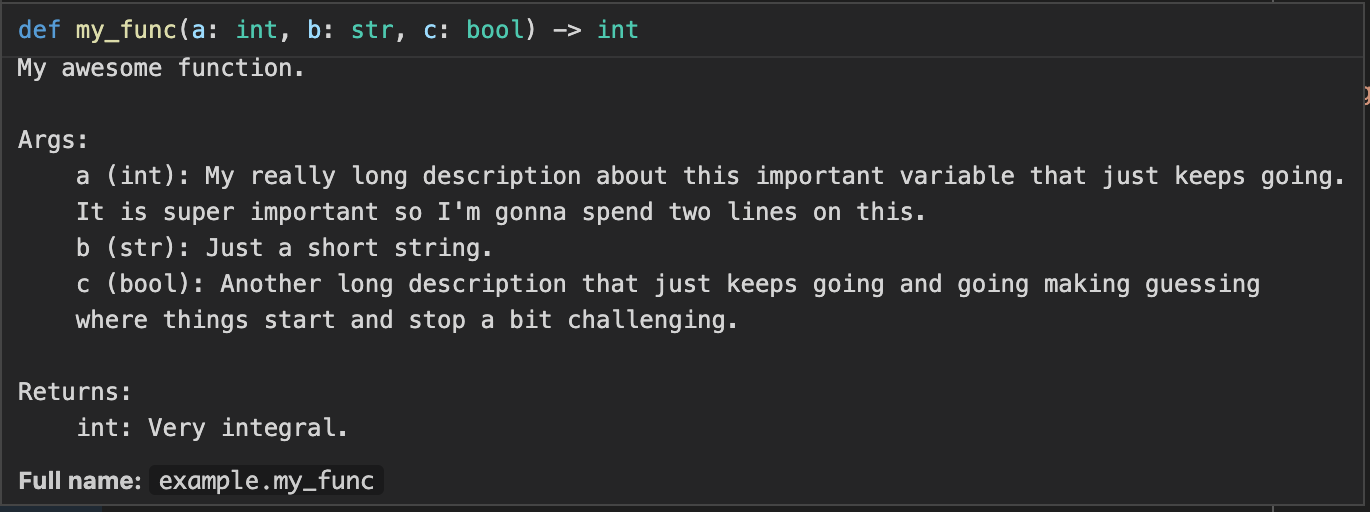Click the example.my_func full name code label
Screen dimensions: 1370x512
click(267, 481)
